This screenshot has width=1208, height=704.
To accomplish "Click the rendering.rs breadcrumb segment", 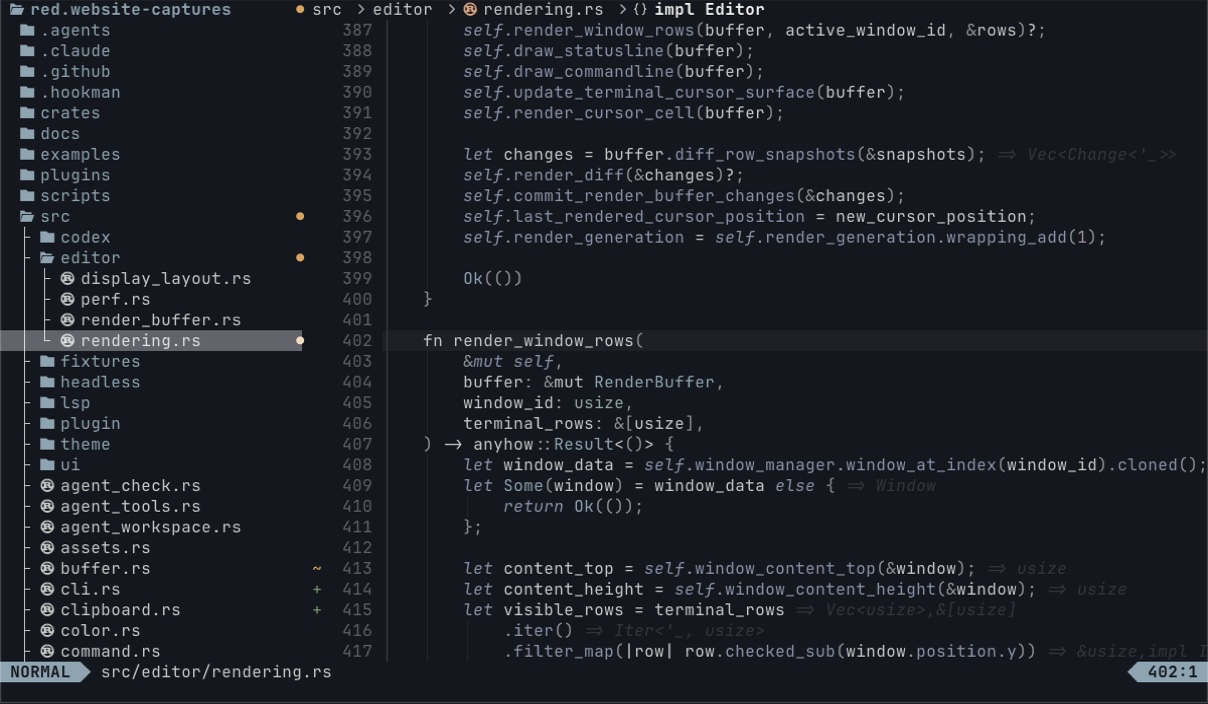I will click(x=543, y=9).
